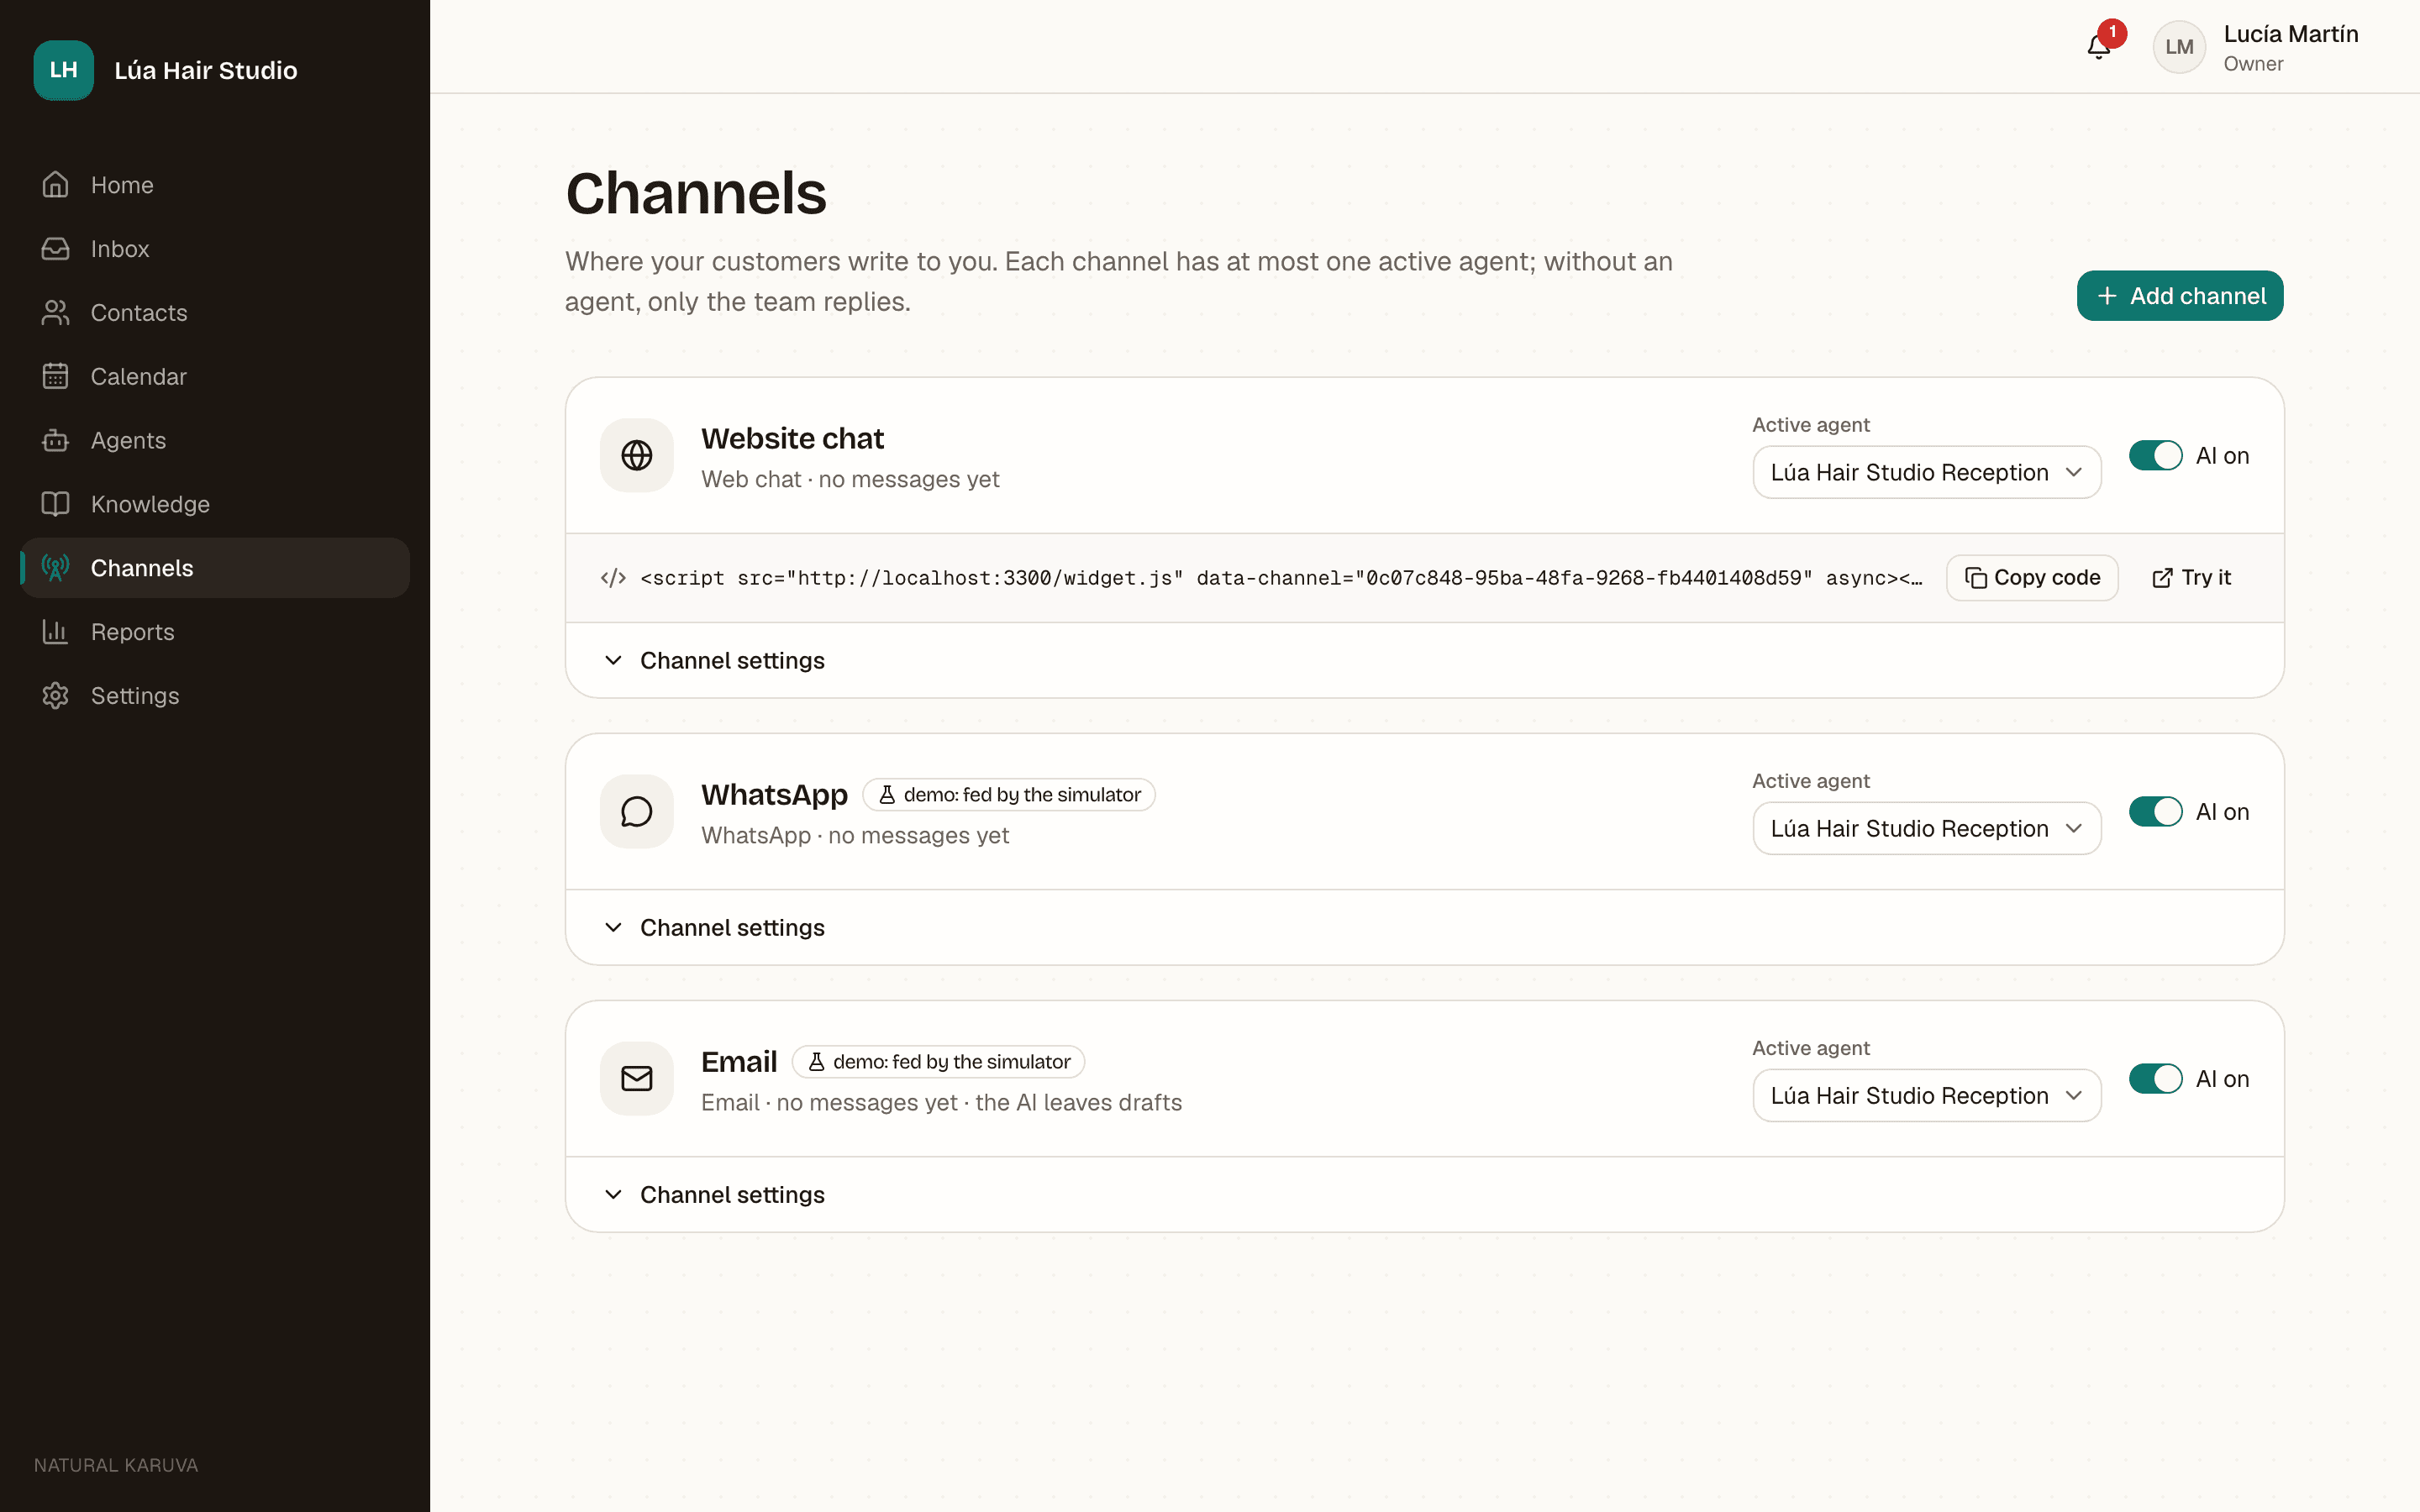Image resolution: width=2420 pixels, height=1512 pixels.
Task: Open Knowledge page in sidebar
Action: pos(215,504)
